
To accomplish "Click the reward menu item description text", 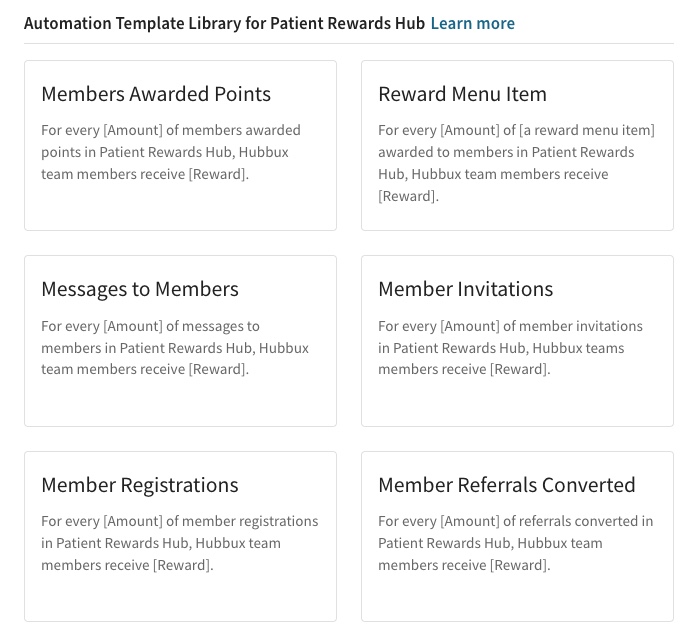I will click(x=516, y=163).
